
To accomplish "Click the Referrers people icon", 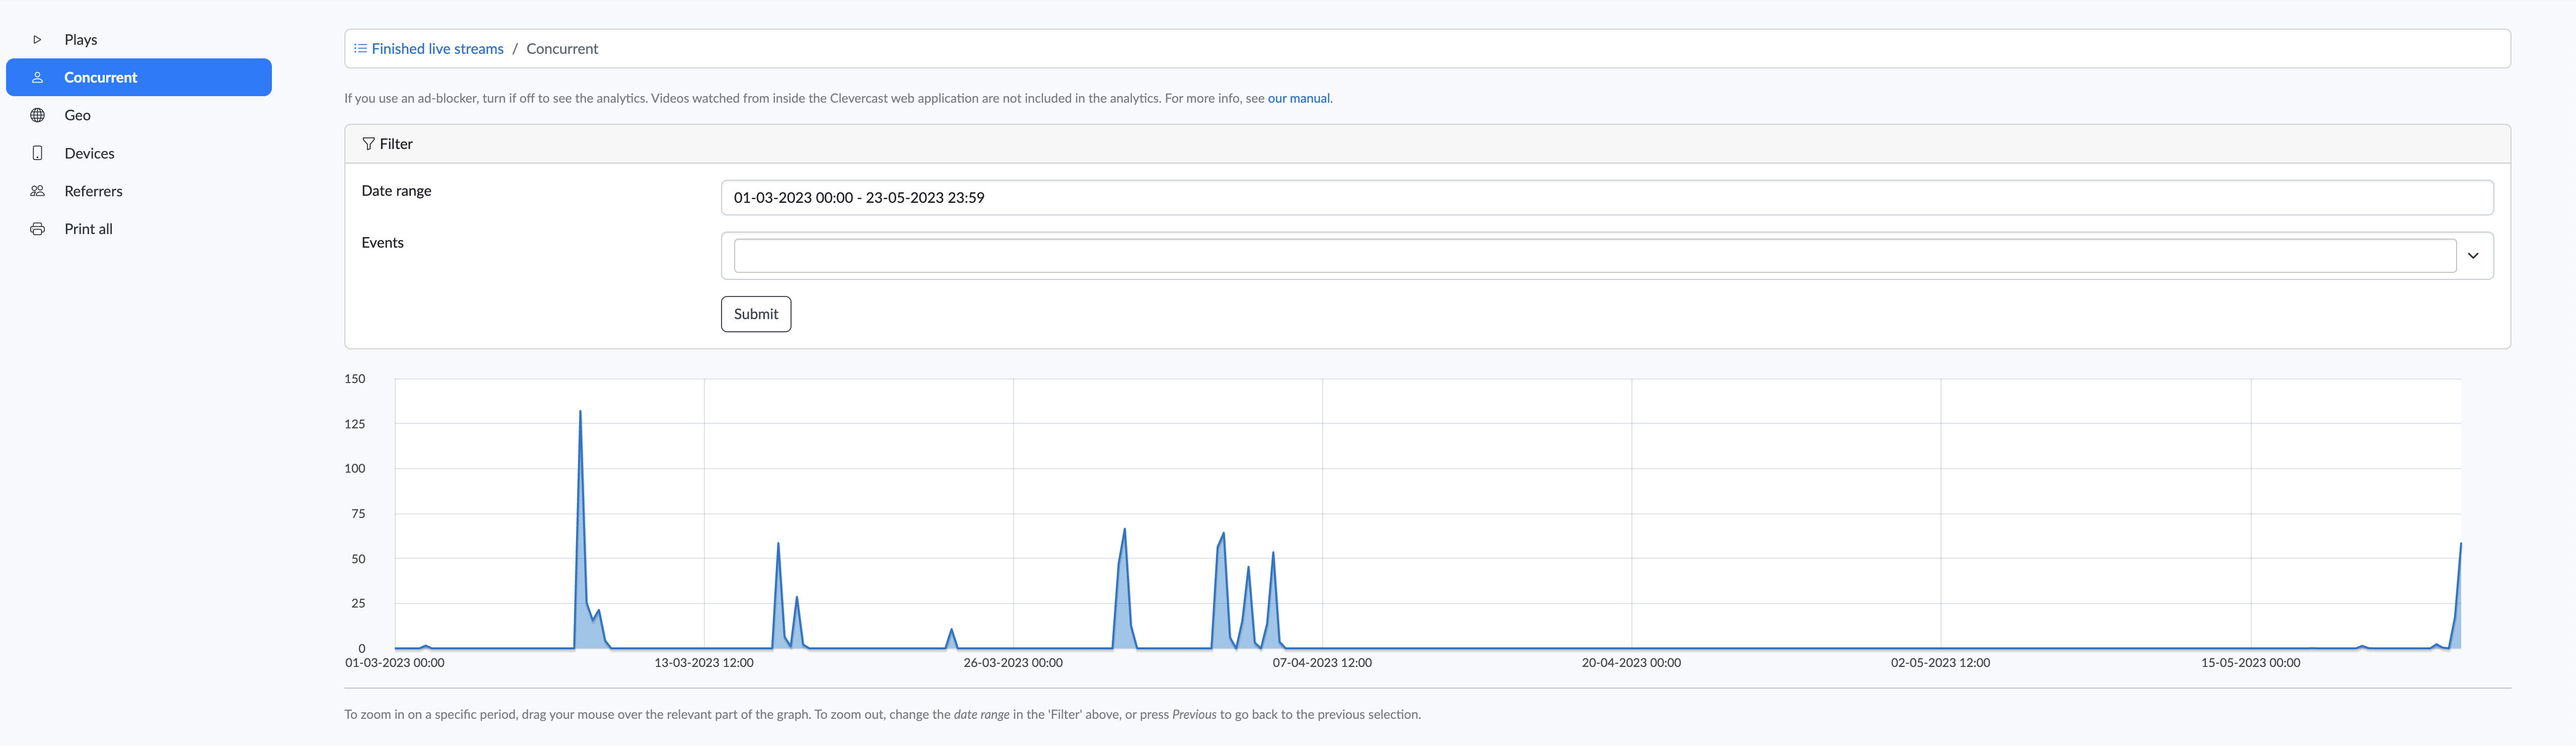I will pyautogui.click(x=37, y=192).
